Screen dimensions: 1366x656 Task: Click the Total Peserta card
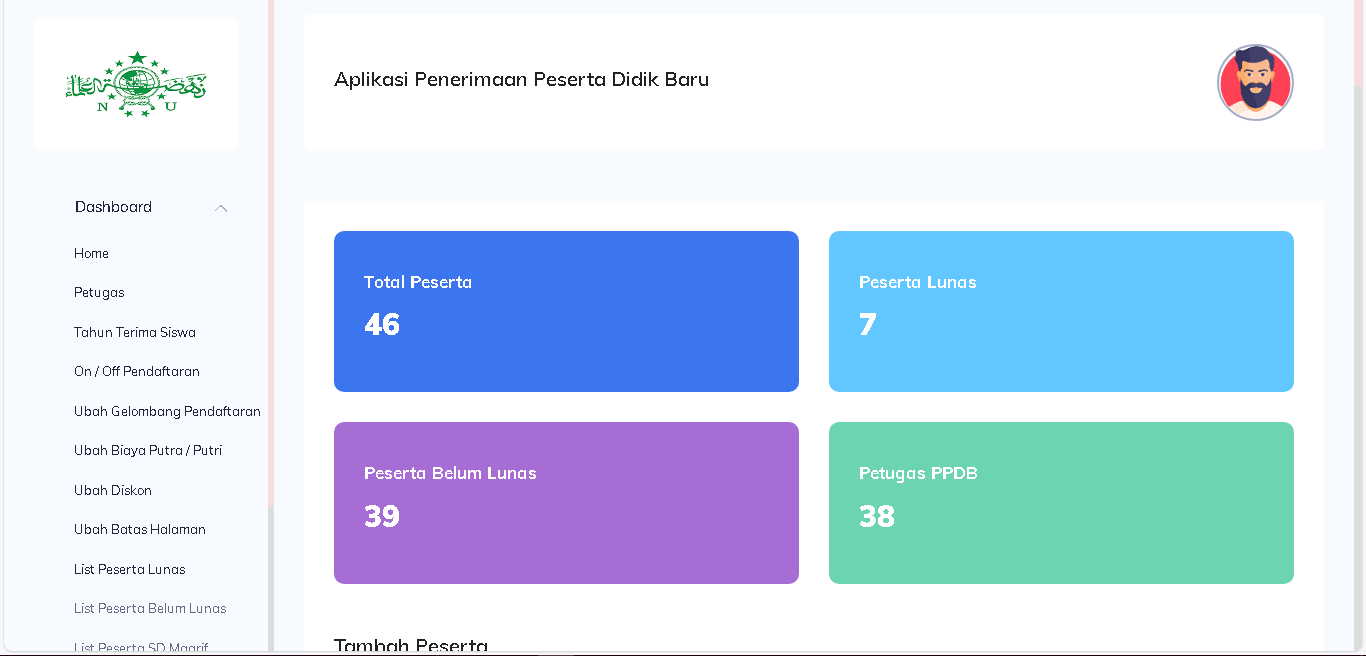point(566,311)
